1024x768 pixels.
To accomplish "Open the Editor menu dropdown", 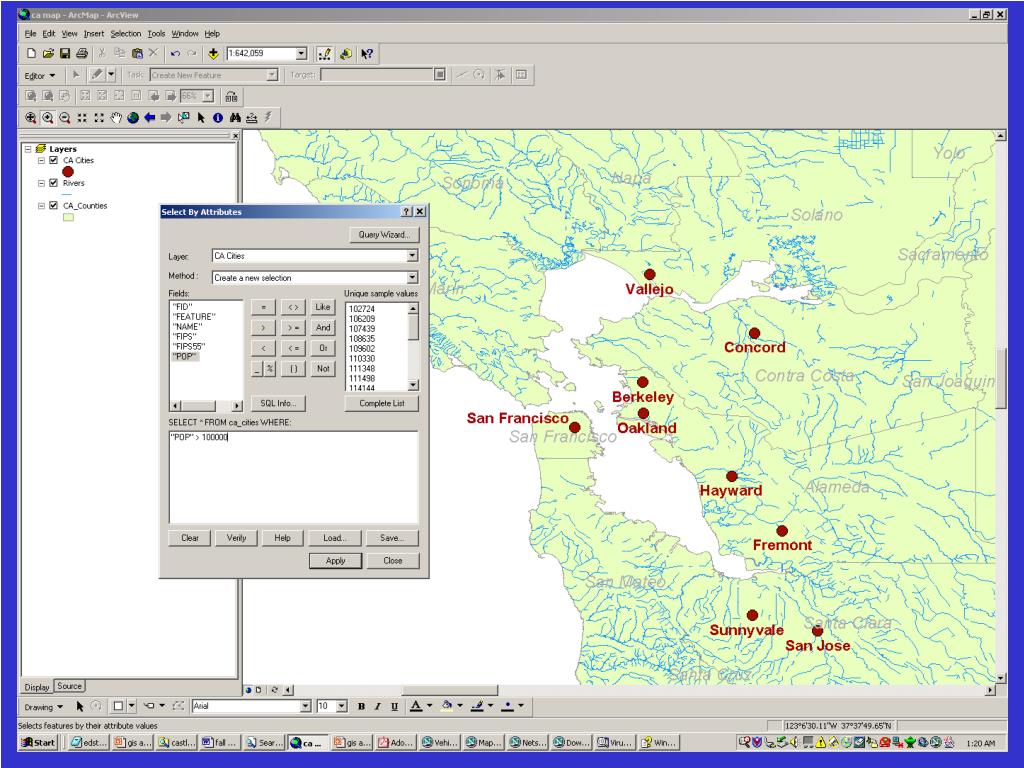I will [39, 76].
